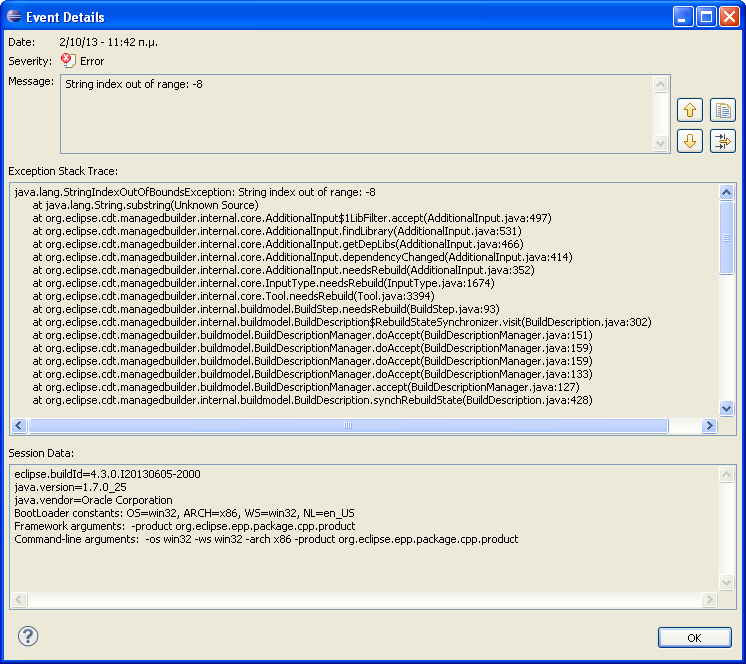The height and width of the screenshot is (664, 746).
Task: Click the Session Data label
Action: coord(41,453)
